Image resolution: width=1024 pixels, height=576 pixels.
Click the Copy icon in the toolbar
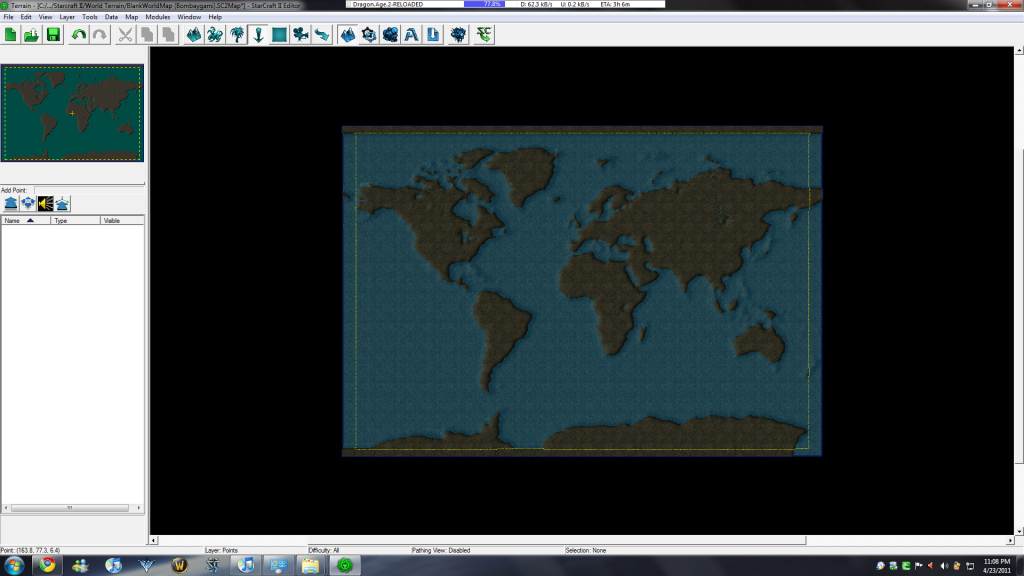click(x=147, y=35)
